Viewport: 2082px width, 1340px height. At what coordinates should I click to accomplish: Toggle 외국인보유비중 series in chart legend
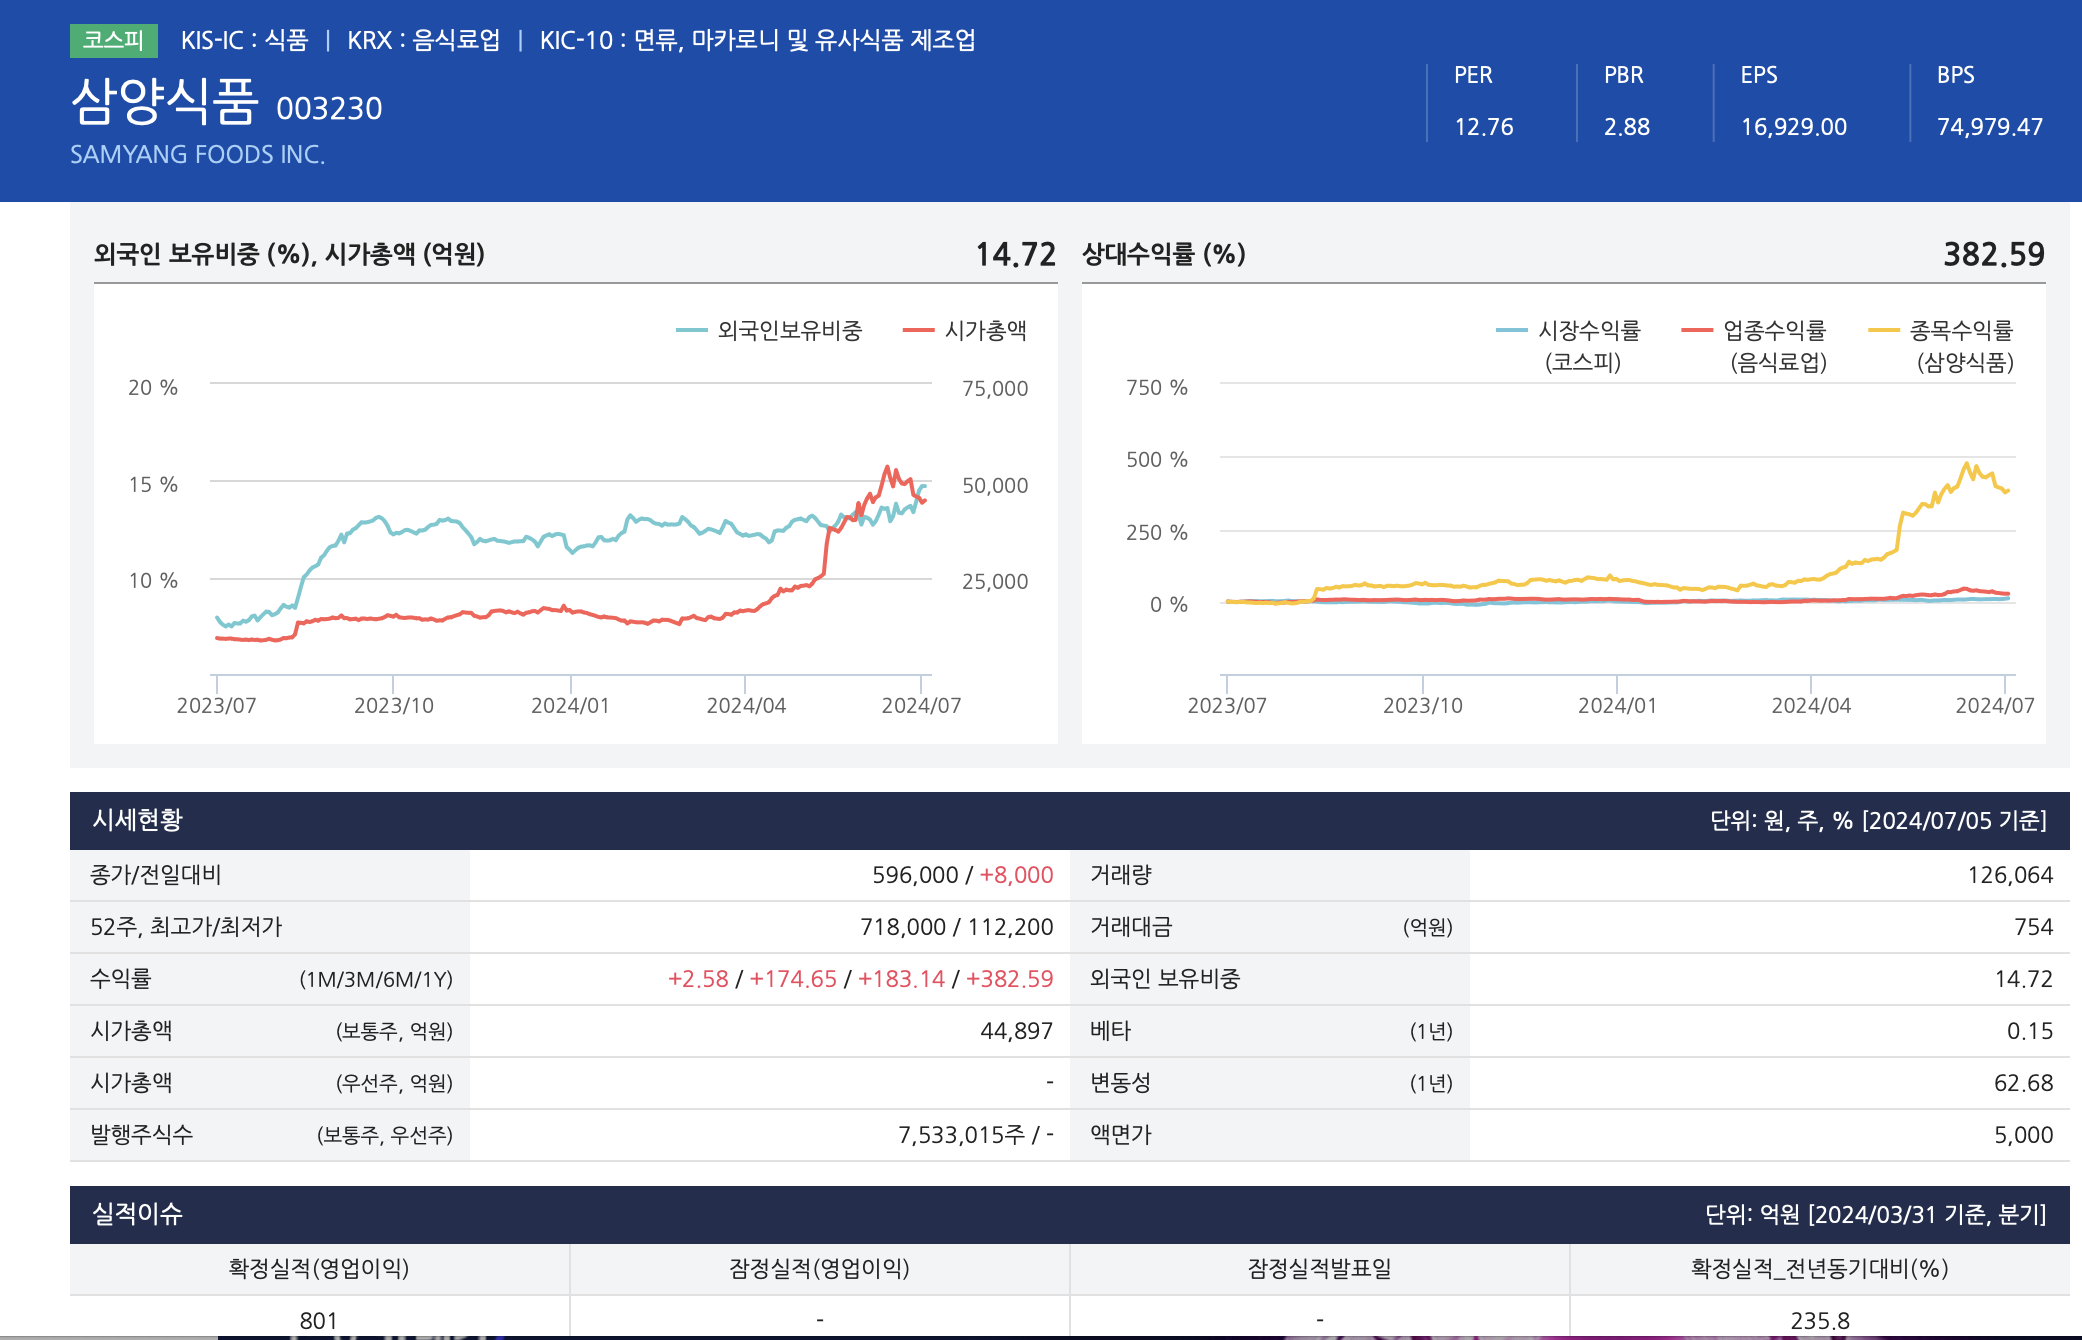788,331
